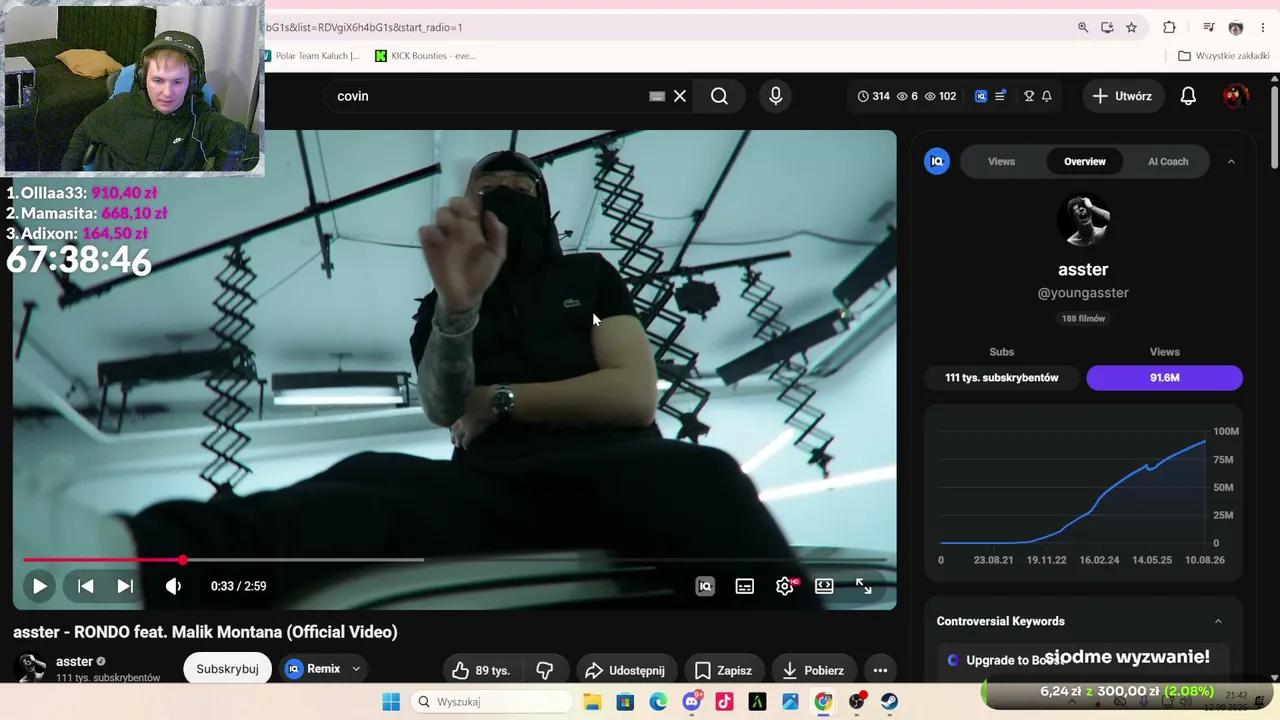Start voice search with microphone
The height and width of the screenshot is (720, 1280).
(775, 96)
